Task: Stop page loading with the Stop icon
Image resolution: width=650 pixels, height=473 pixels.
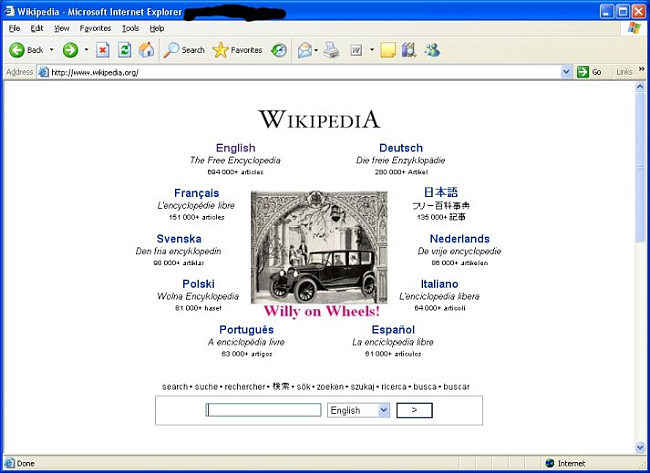Action: (103, 50)
